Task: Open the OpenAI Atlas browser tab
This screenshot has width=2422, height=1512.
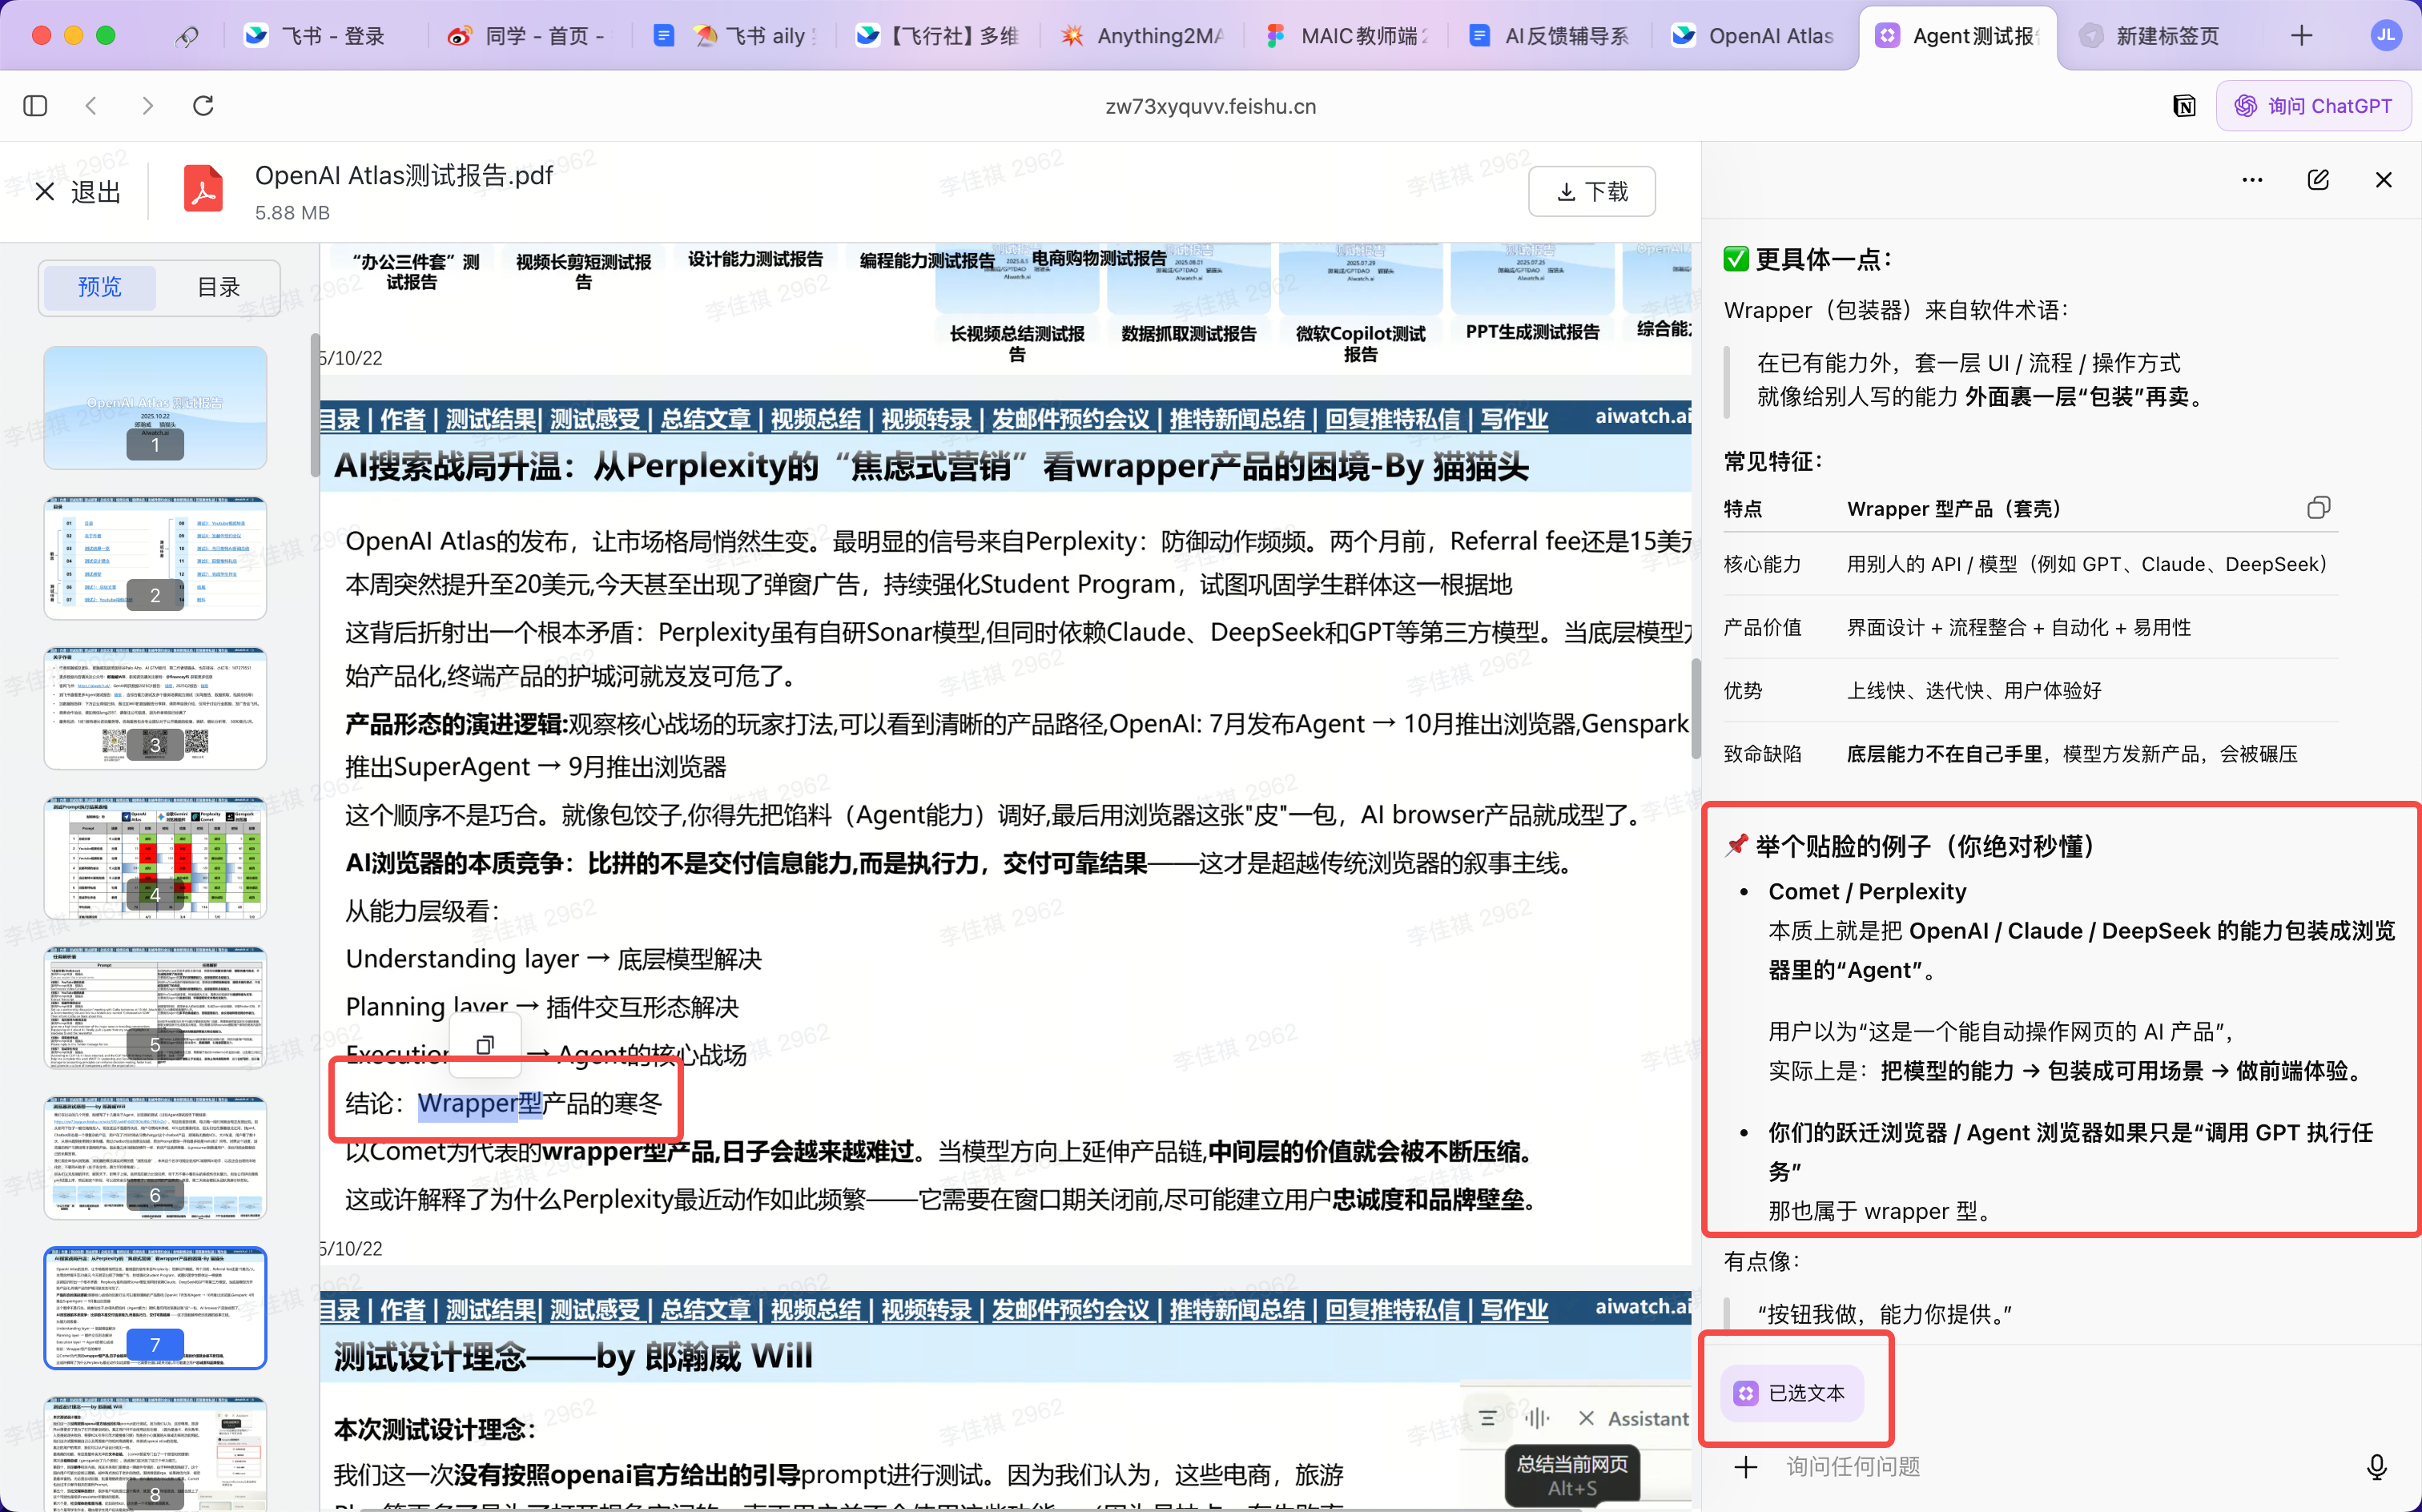Action: [1755, 36]
